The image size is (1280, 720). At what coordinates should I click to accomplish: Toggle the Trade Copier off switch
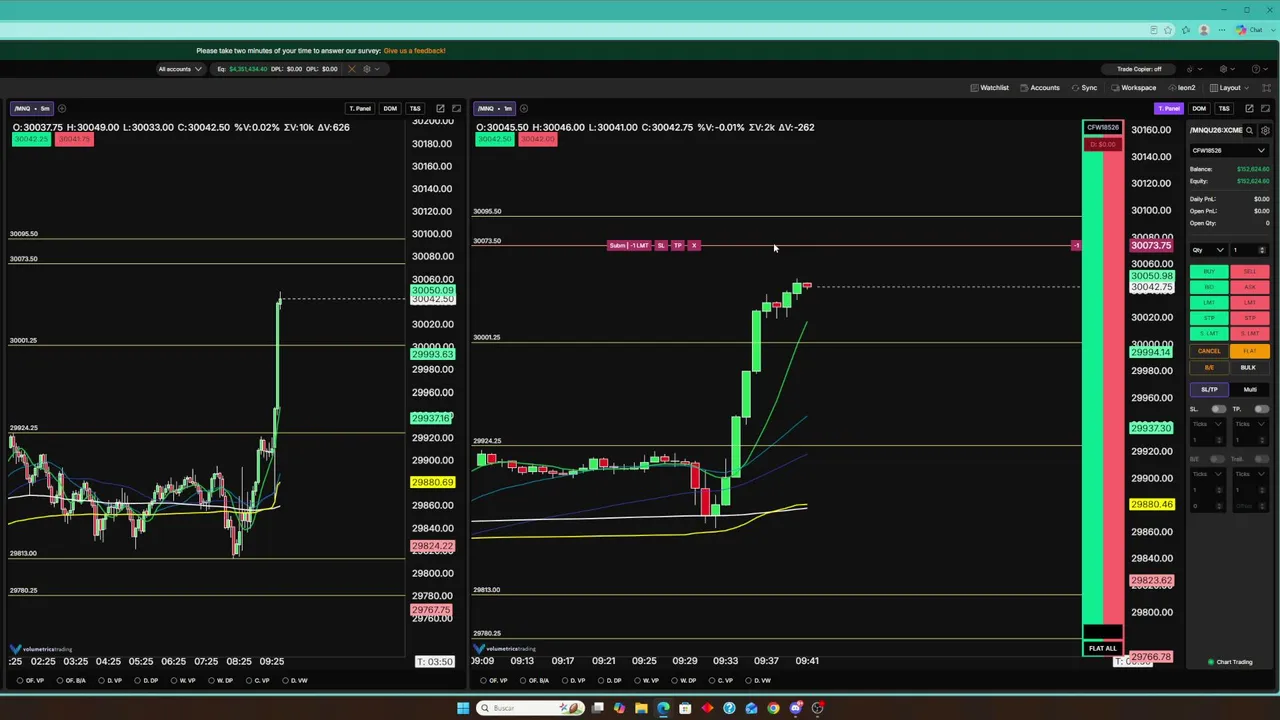click(1139, 69)
